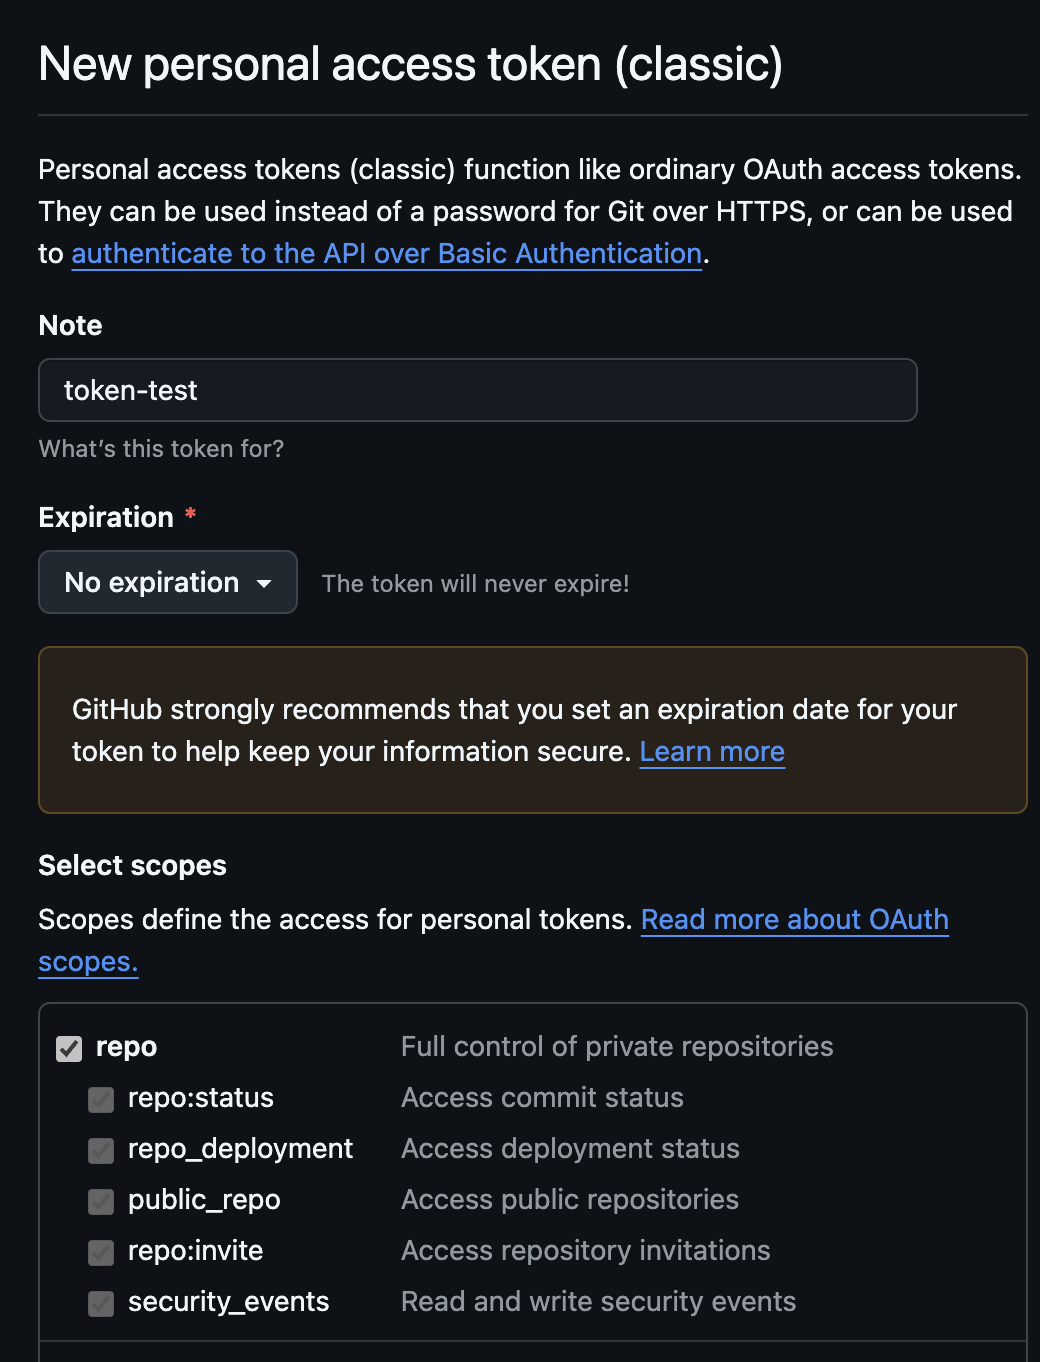Click the security_events label text
The height and width of the screenshot is (1362, 1040).
click(x=228, y=1302)
